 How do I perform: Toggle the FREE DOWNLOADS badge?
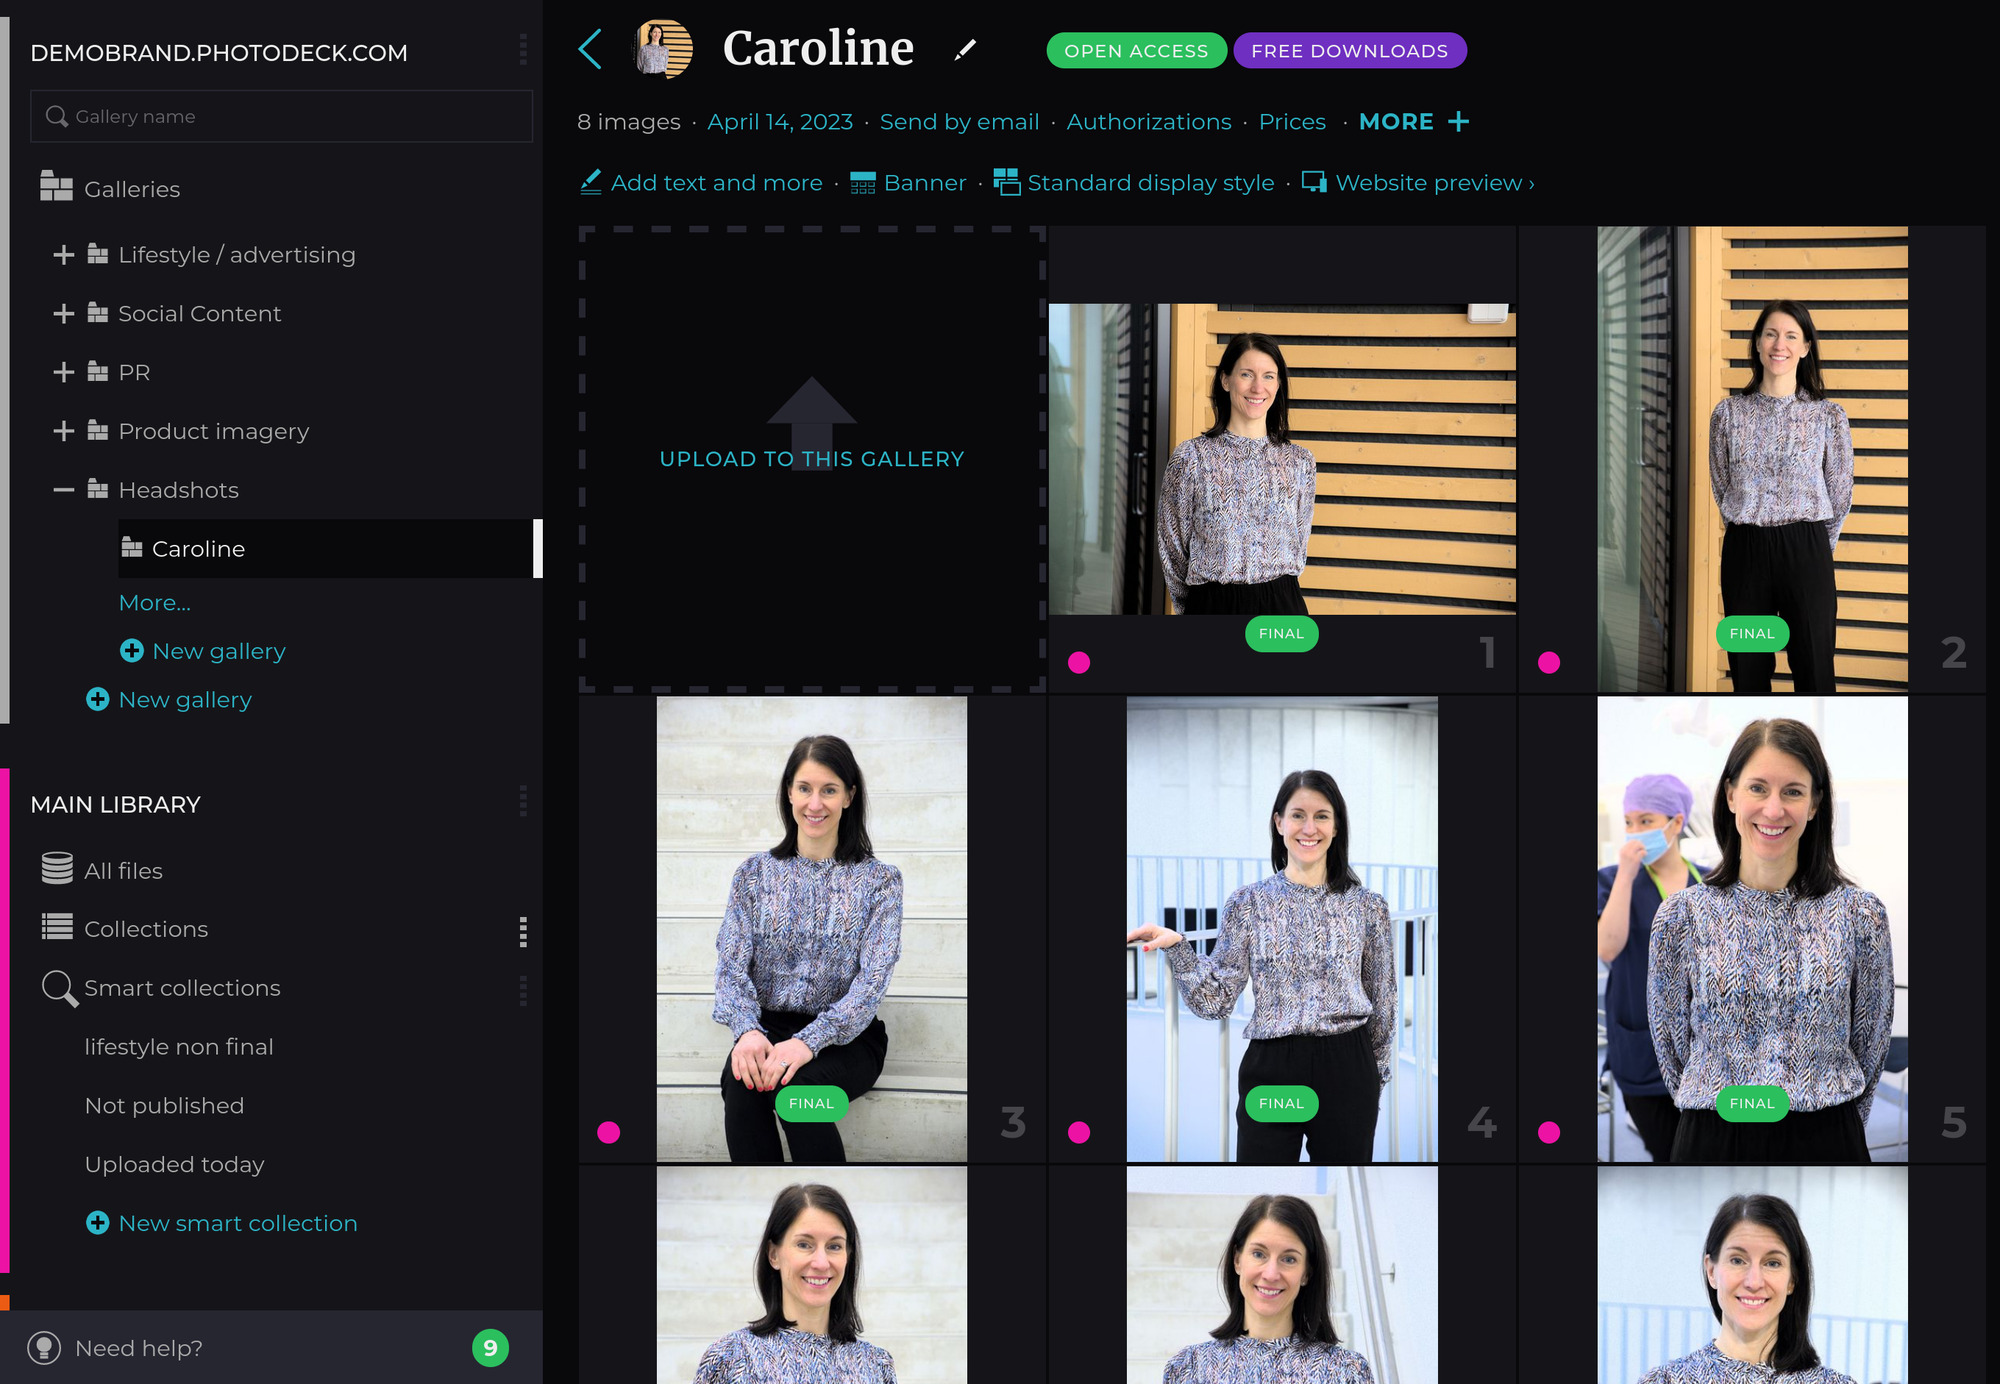click(x=1349, y=51)
